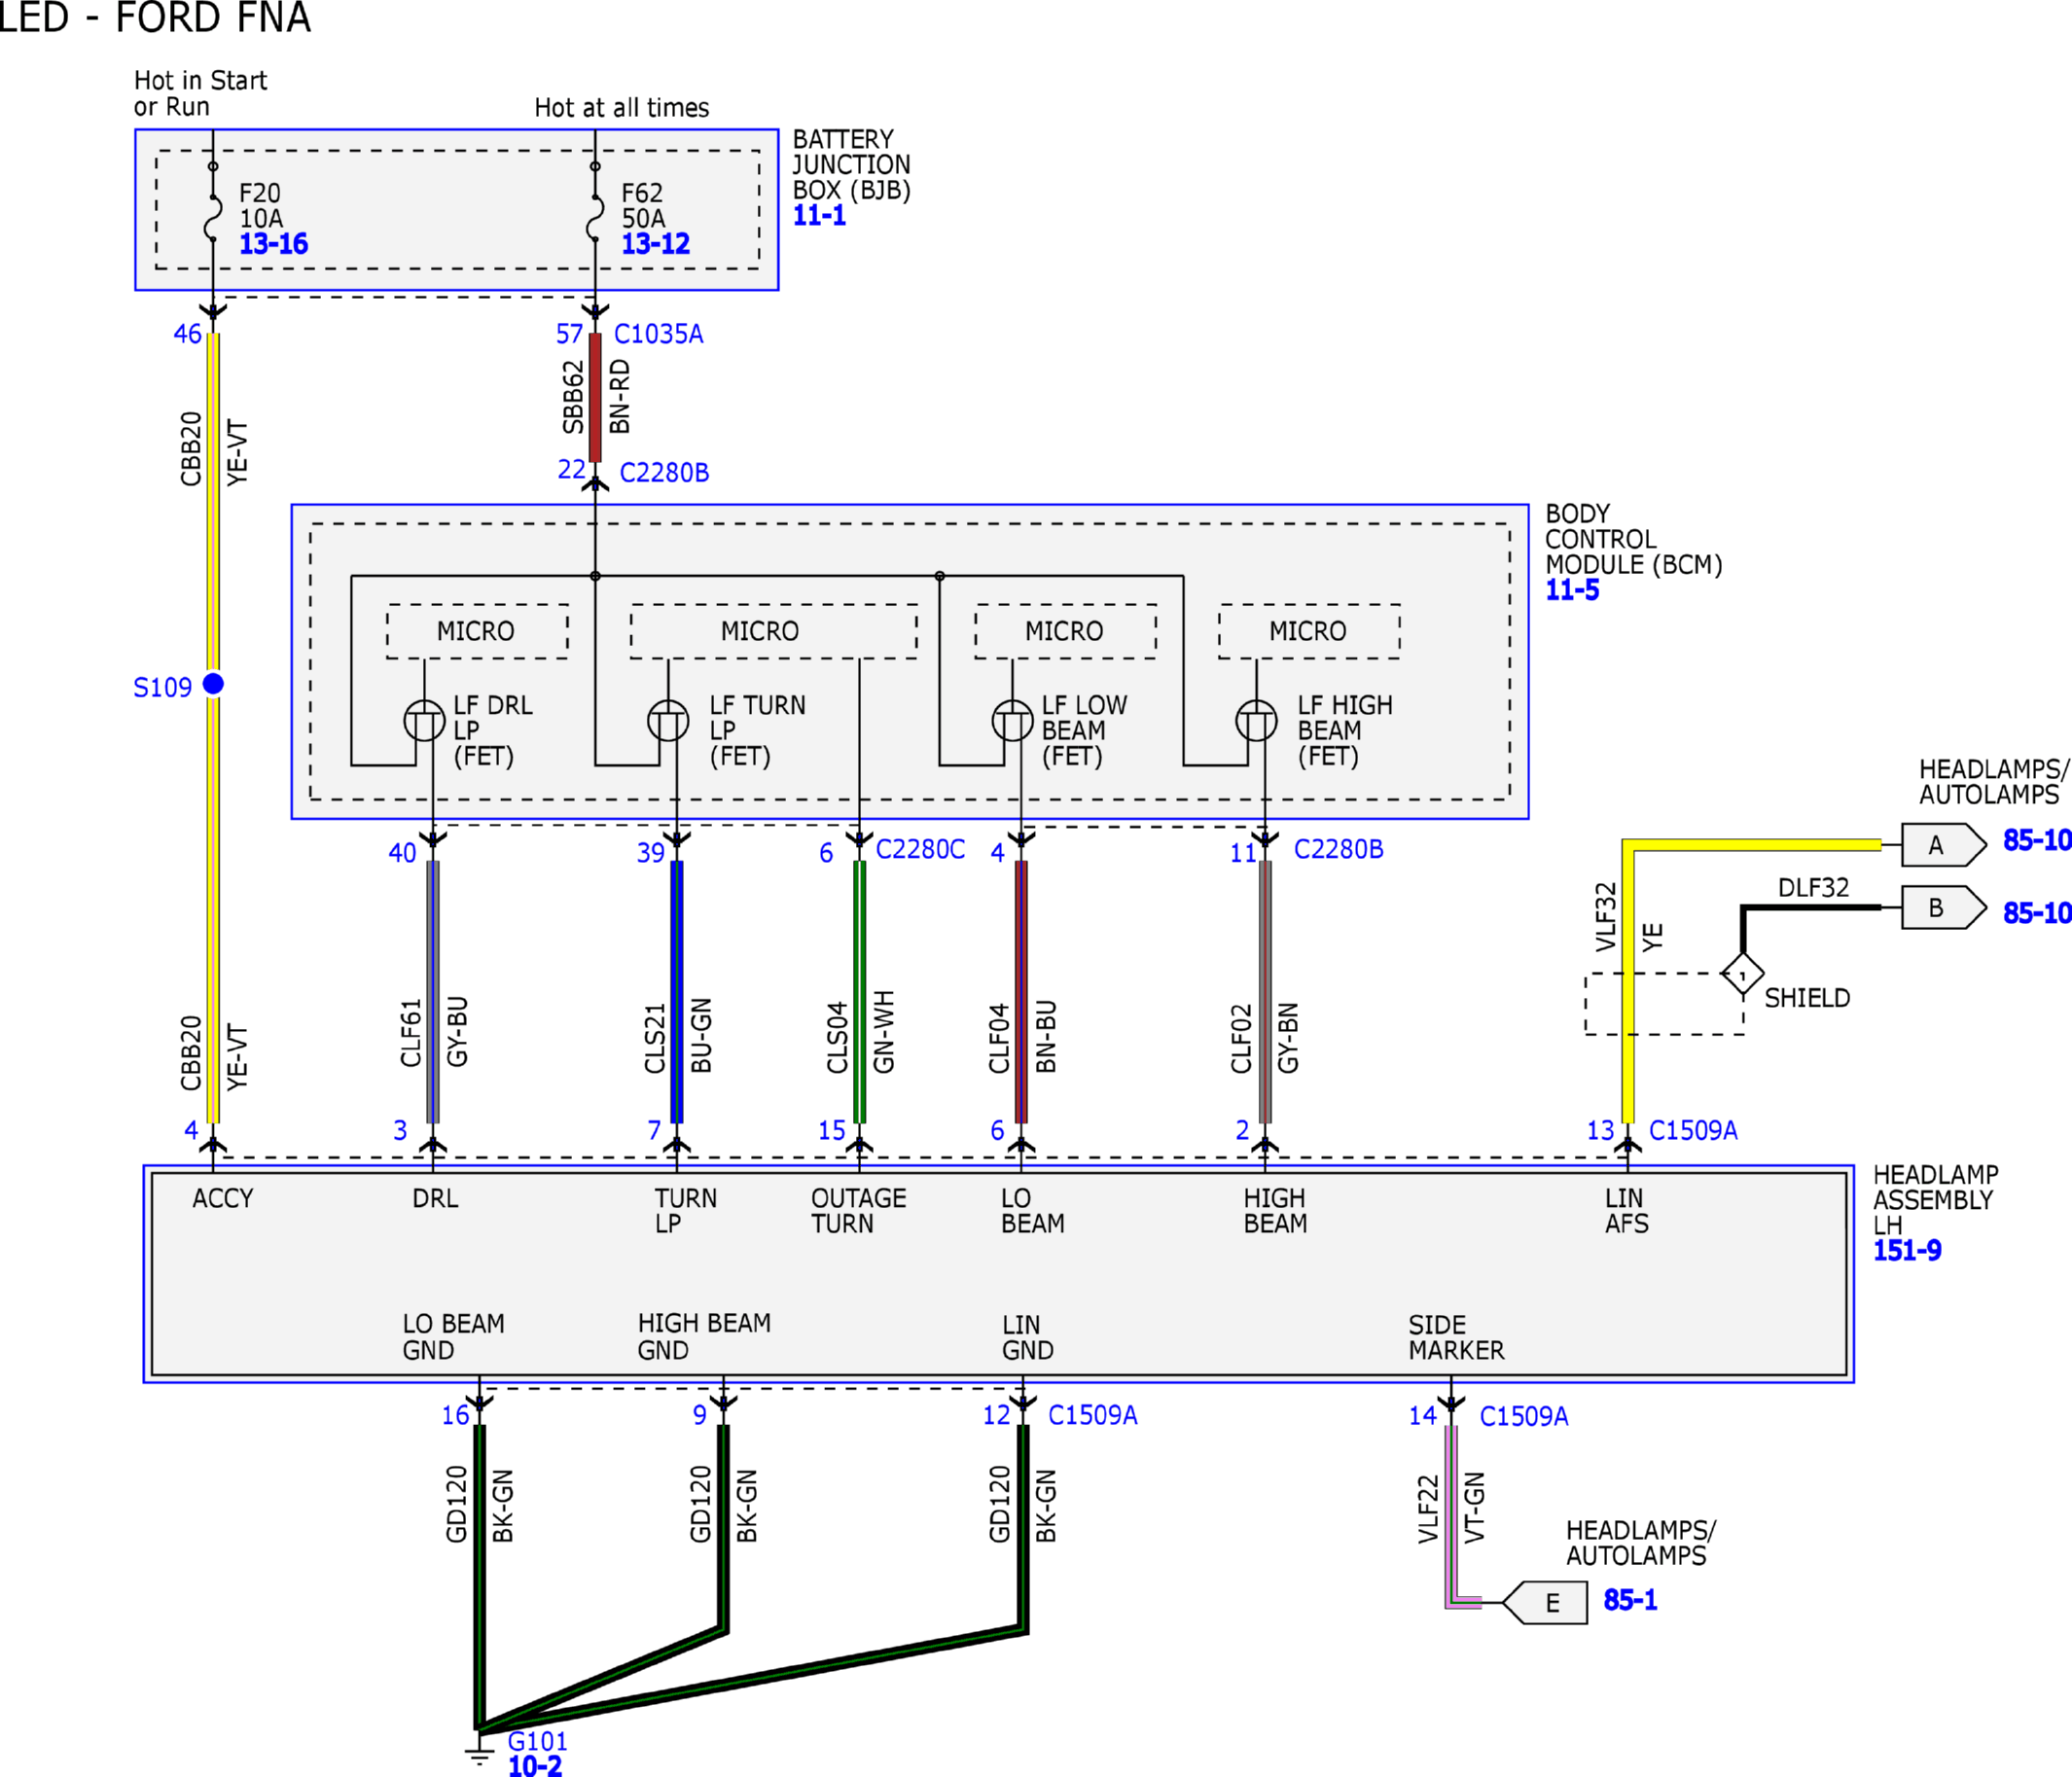Click the CLS21 circuit label

click(x=655, y=1038)
